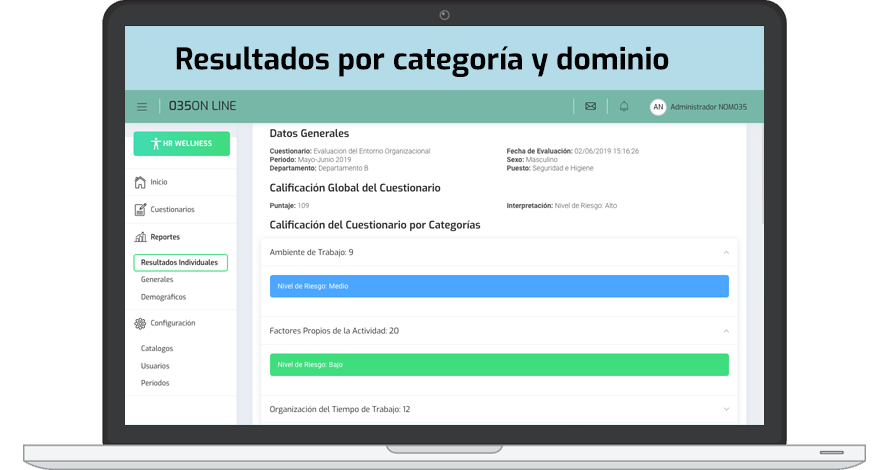Open Configuración section
Viewport: 890px width, 470px height.
(173, 323)
